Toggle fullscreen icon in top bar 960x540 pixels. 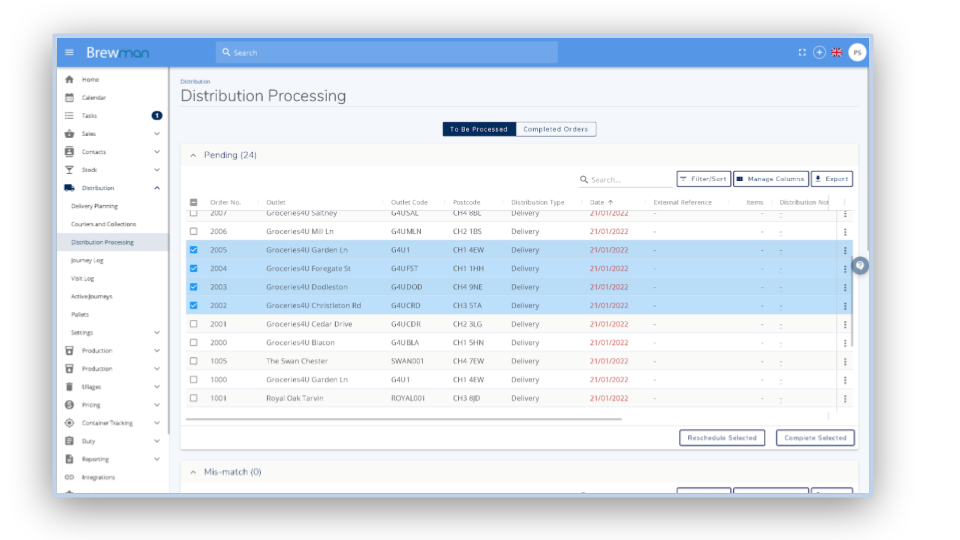coord(802,53)
